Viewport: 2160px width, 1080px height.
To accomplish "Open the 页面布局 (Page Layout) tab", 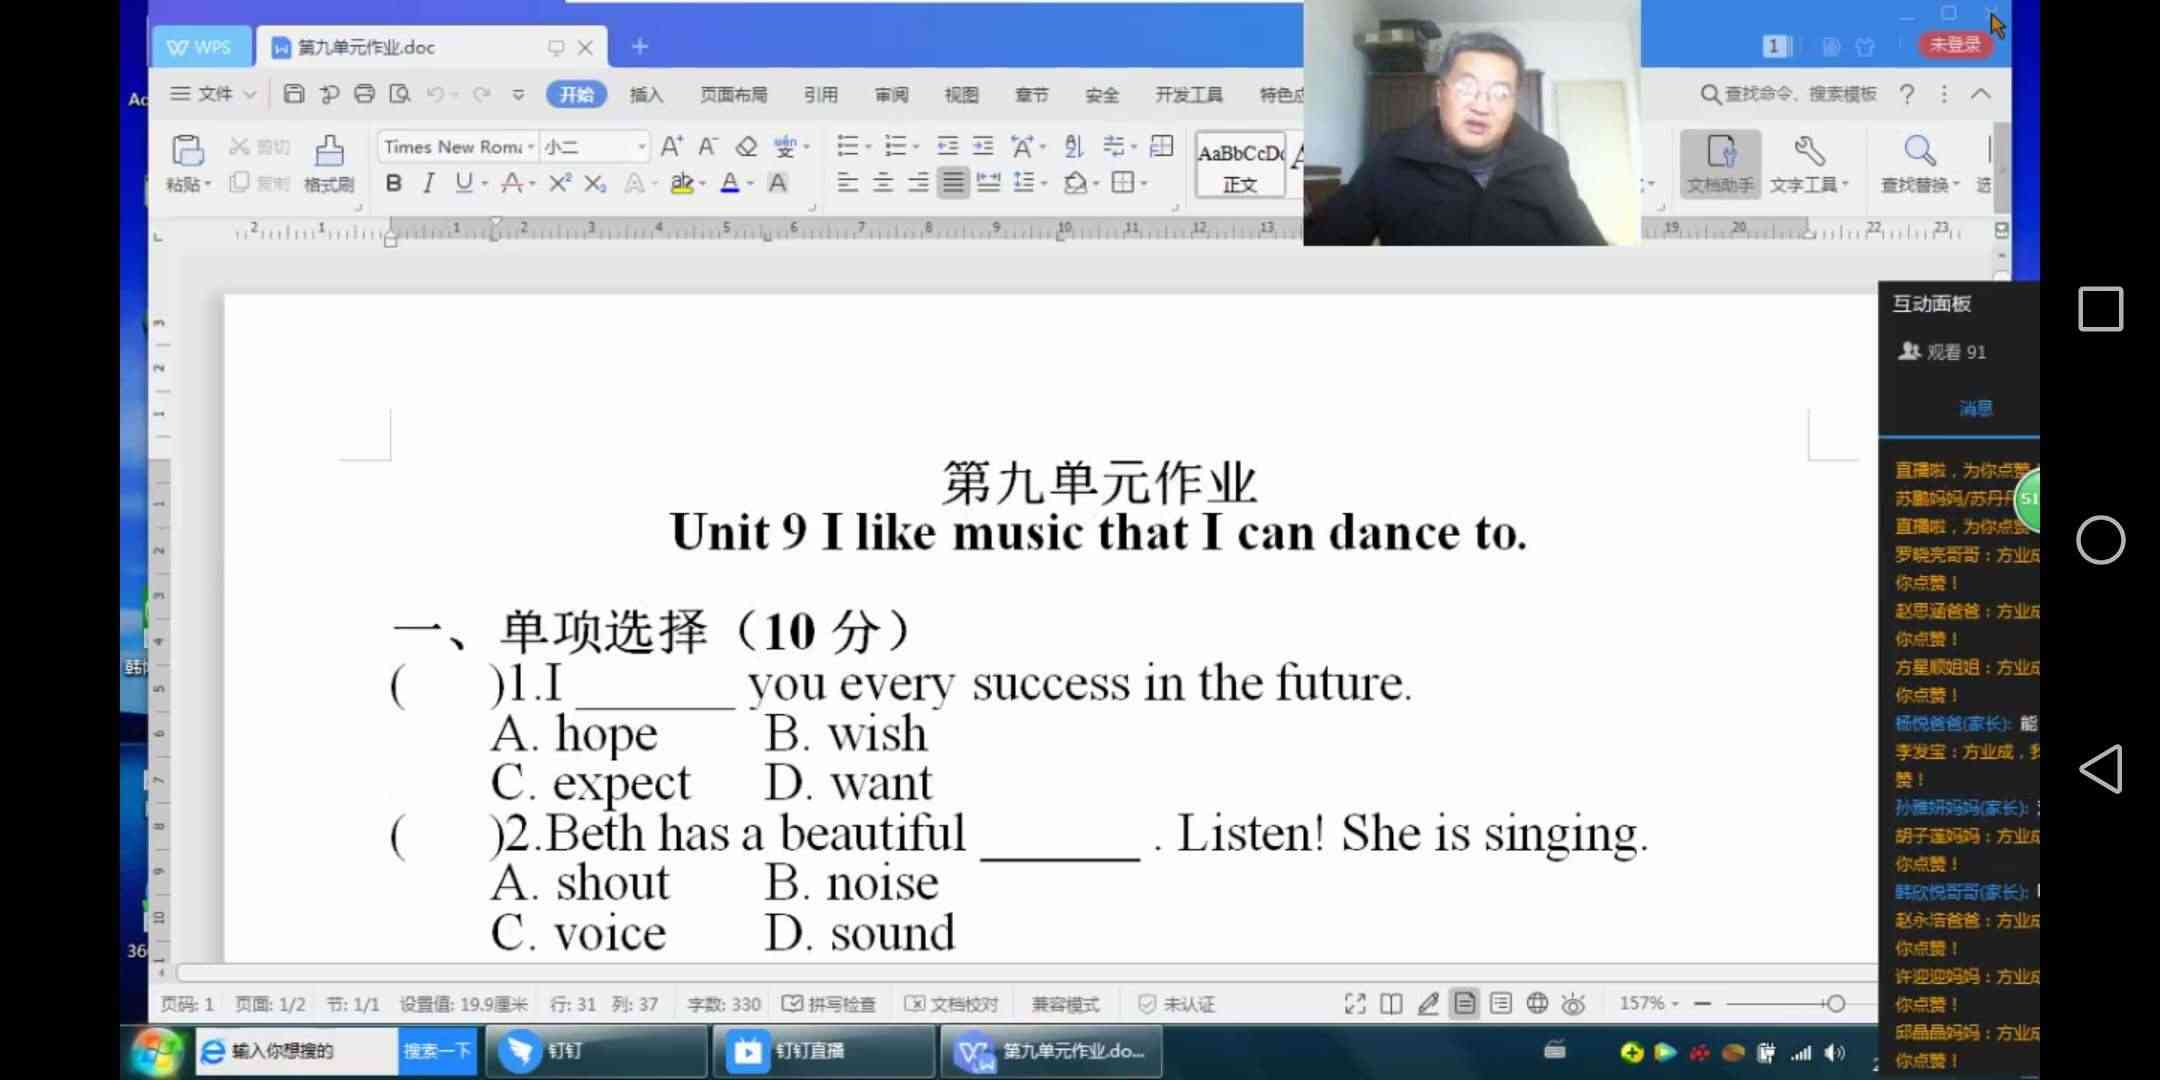I will 733,95.
